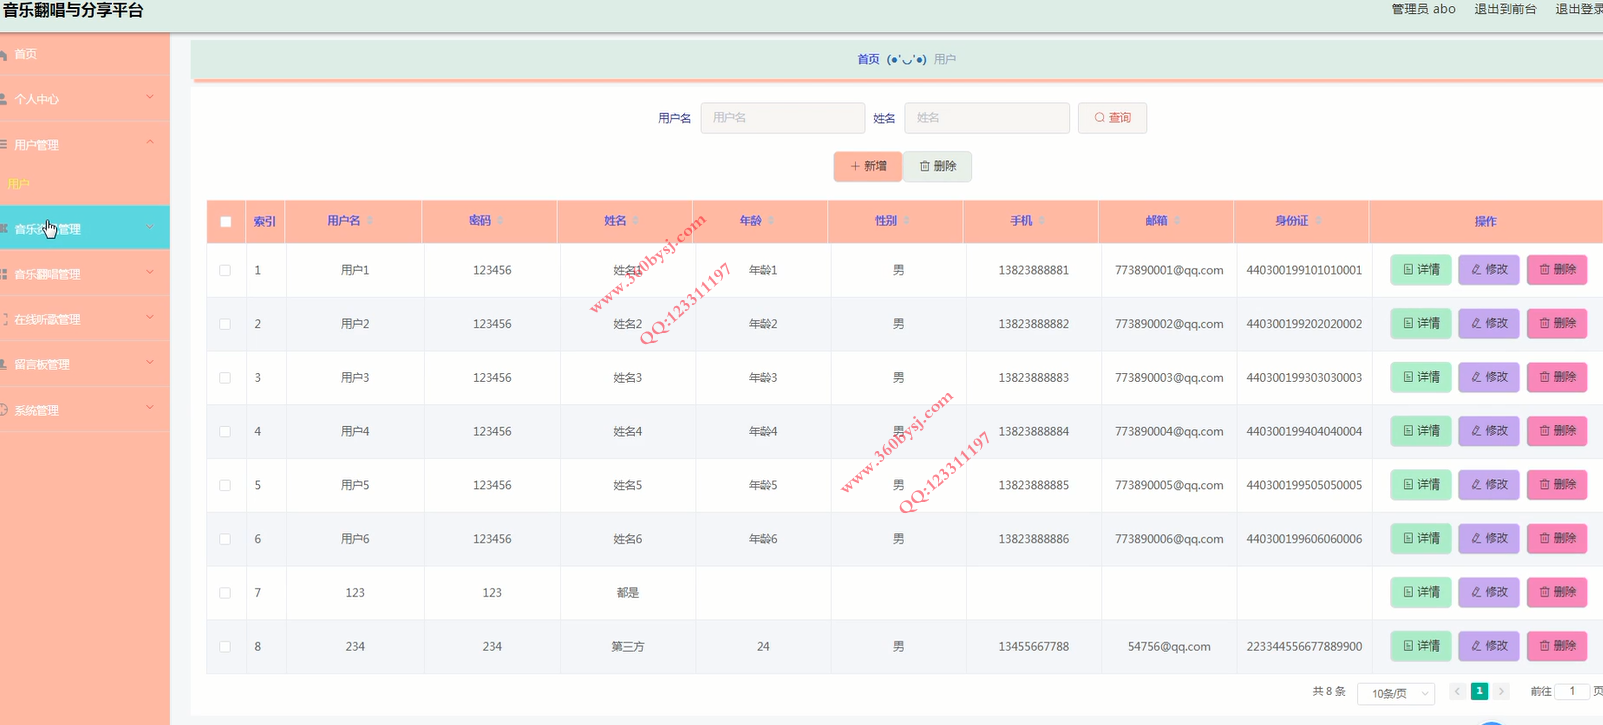Open the 音乐翻唱管理 sidebar menu
The width and height of the screenshot is (1603, 725).
tap(84, 273)
